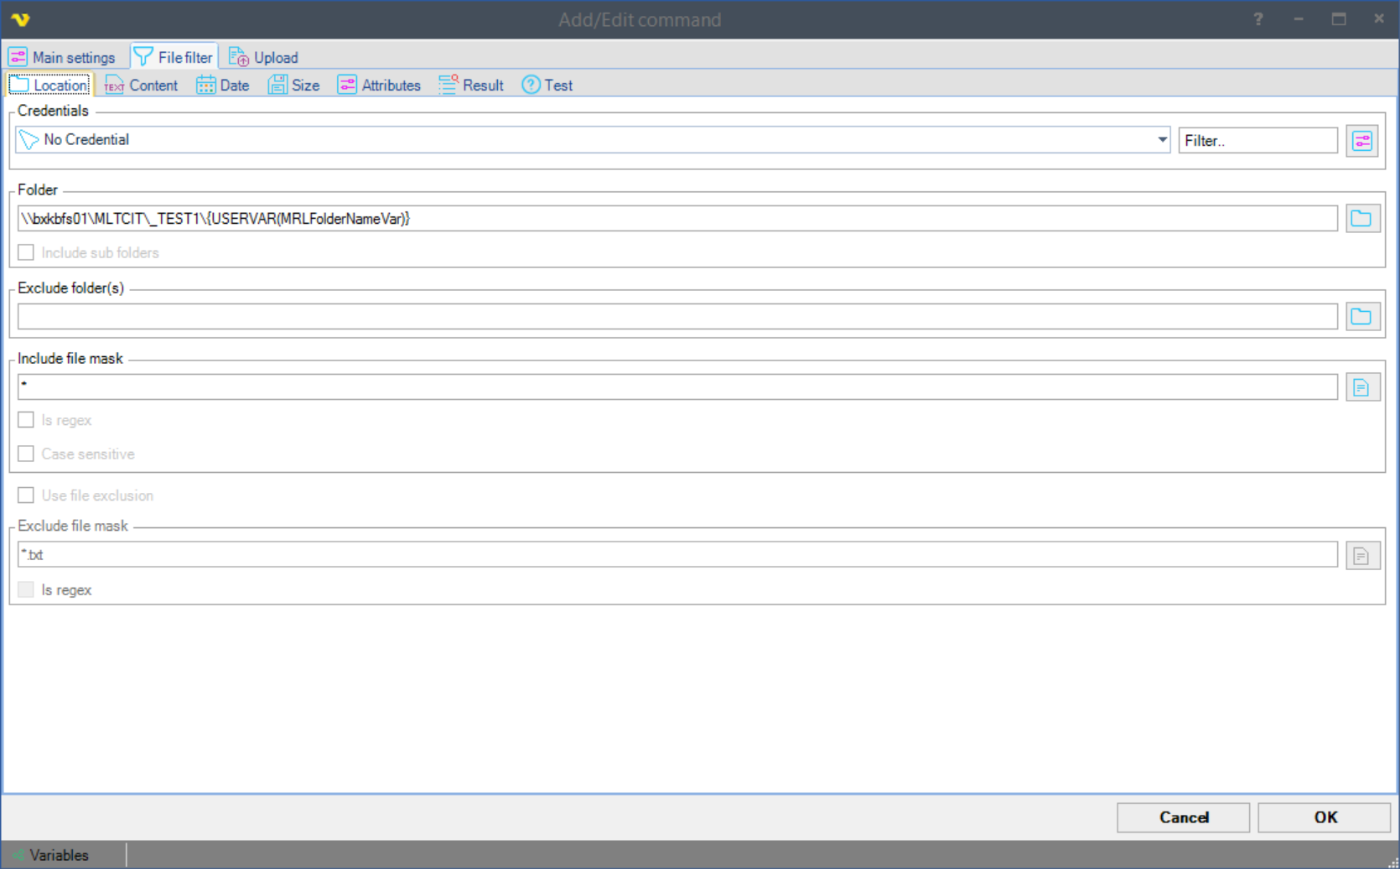Enable Include sub folders checkbox
Screen dimensions: 1400x869
pos(26,253)
